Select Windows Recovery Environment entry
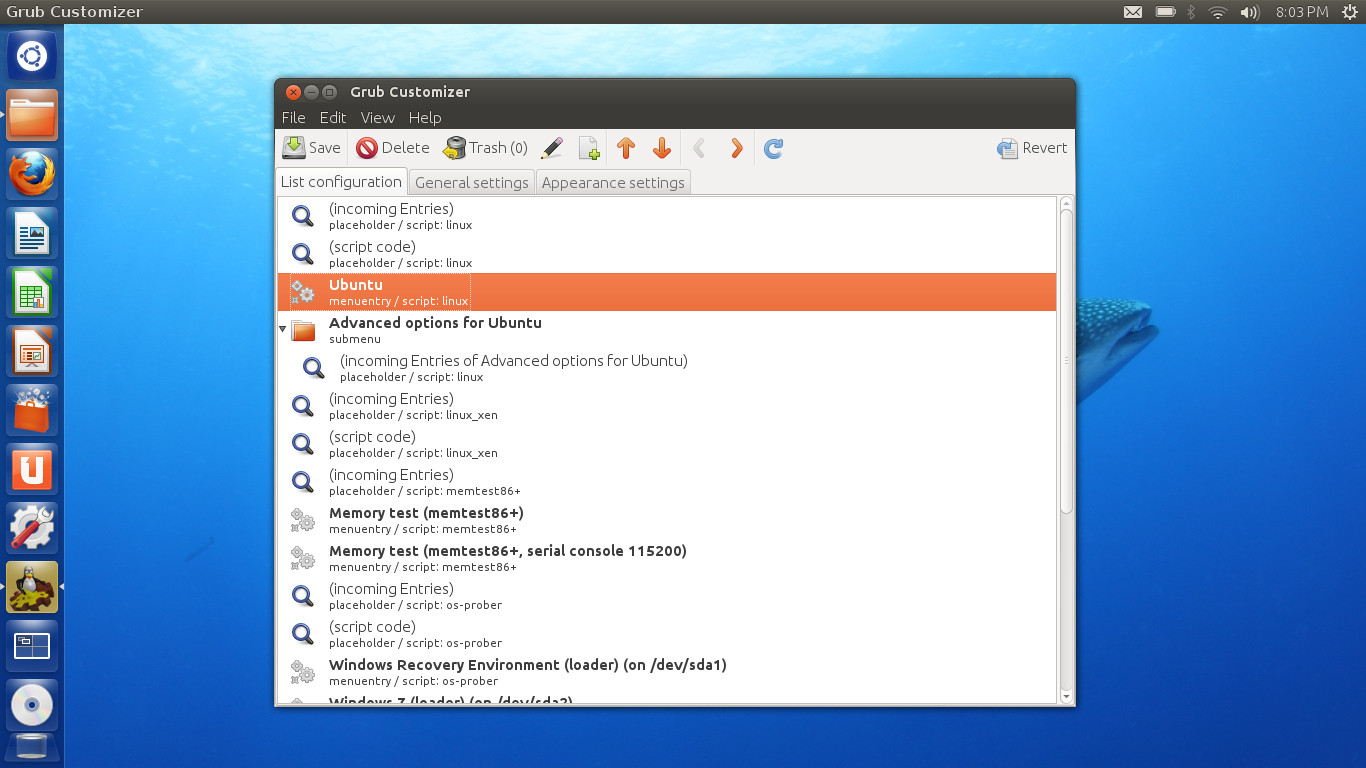 [x=667, y=672]
